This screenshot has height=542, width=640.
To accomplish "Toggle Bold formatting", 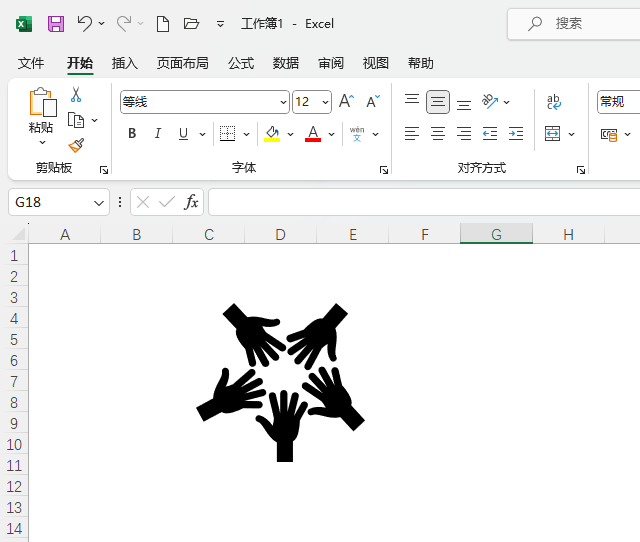I will (x=132, y=133).
